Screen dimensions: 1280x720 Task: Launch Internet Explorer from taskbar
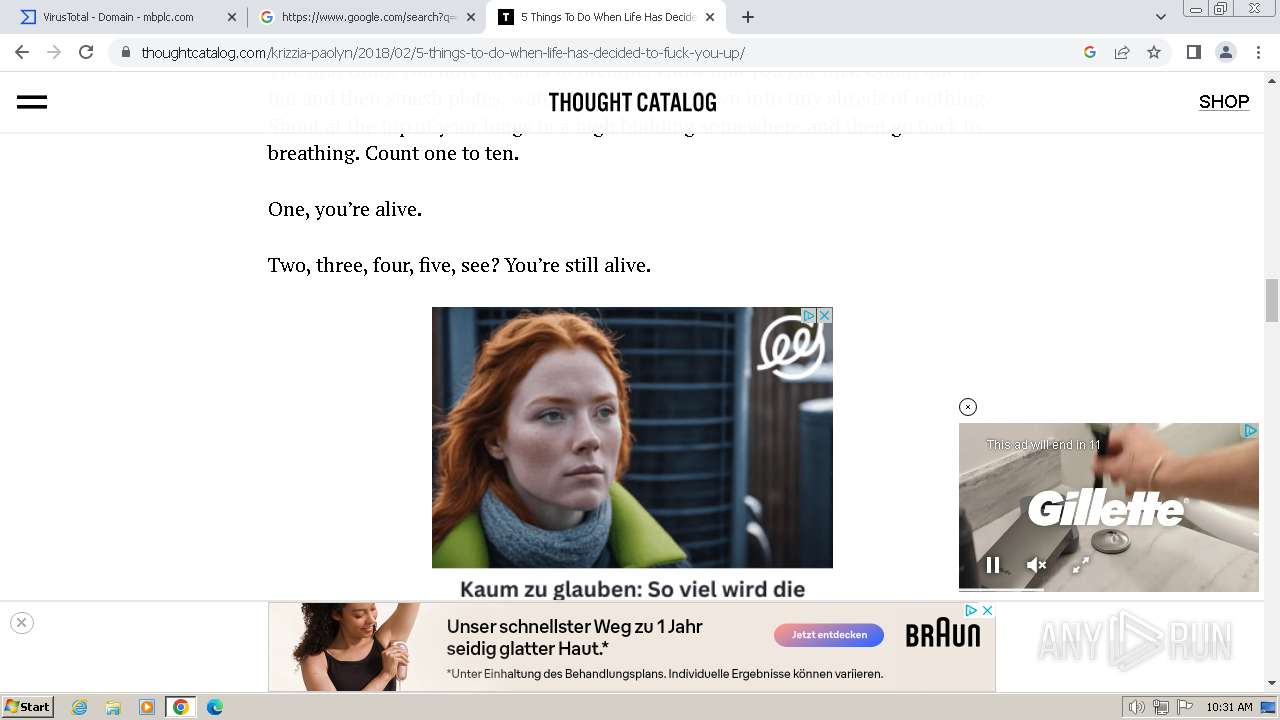pos(80,707)
